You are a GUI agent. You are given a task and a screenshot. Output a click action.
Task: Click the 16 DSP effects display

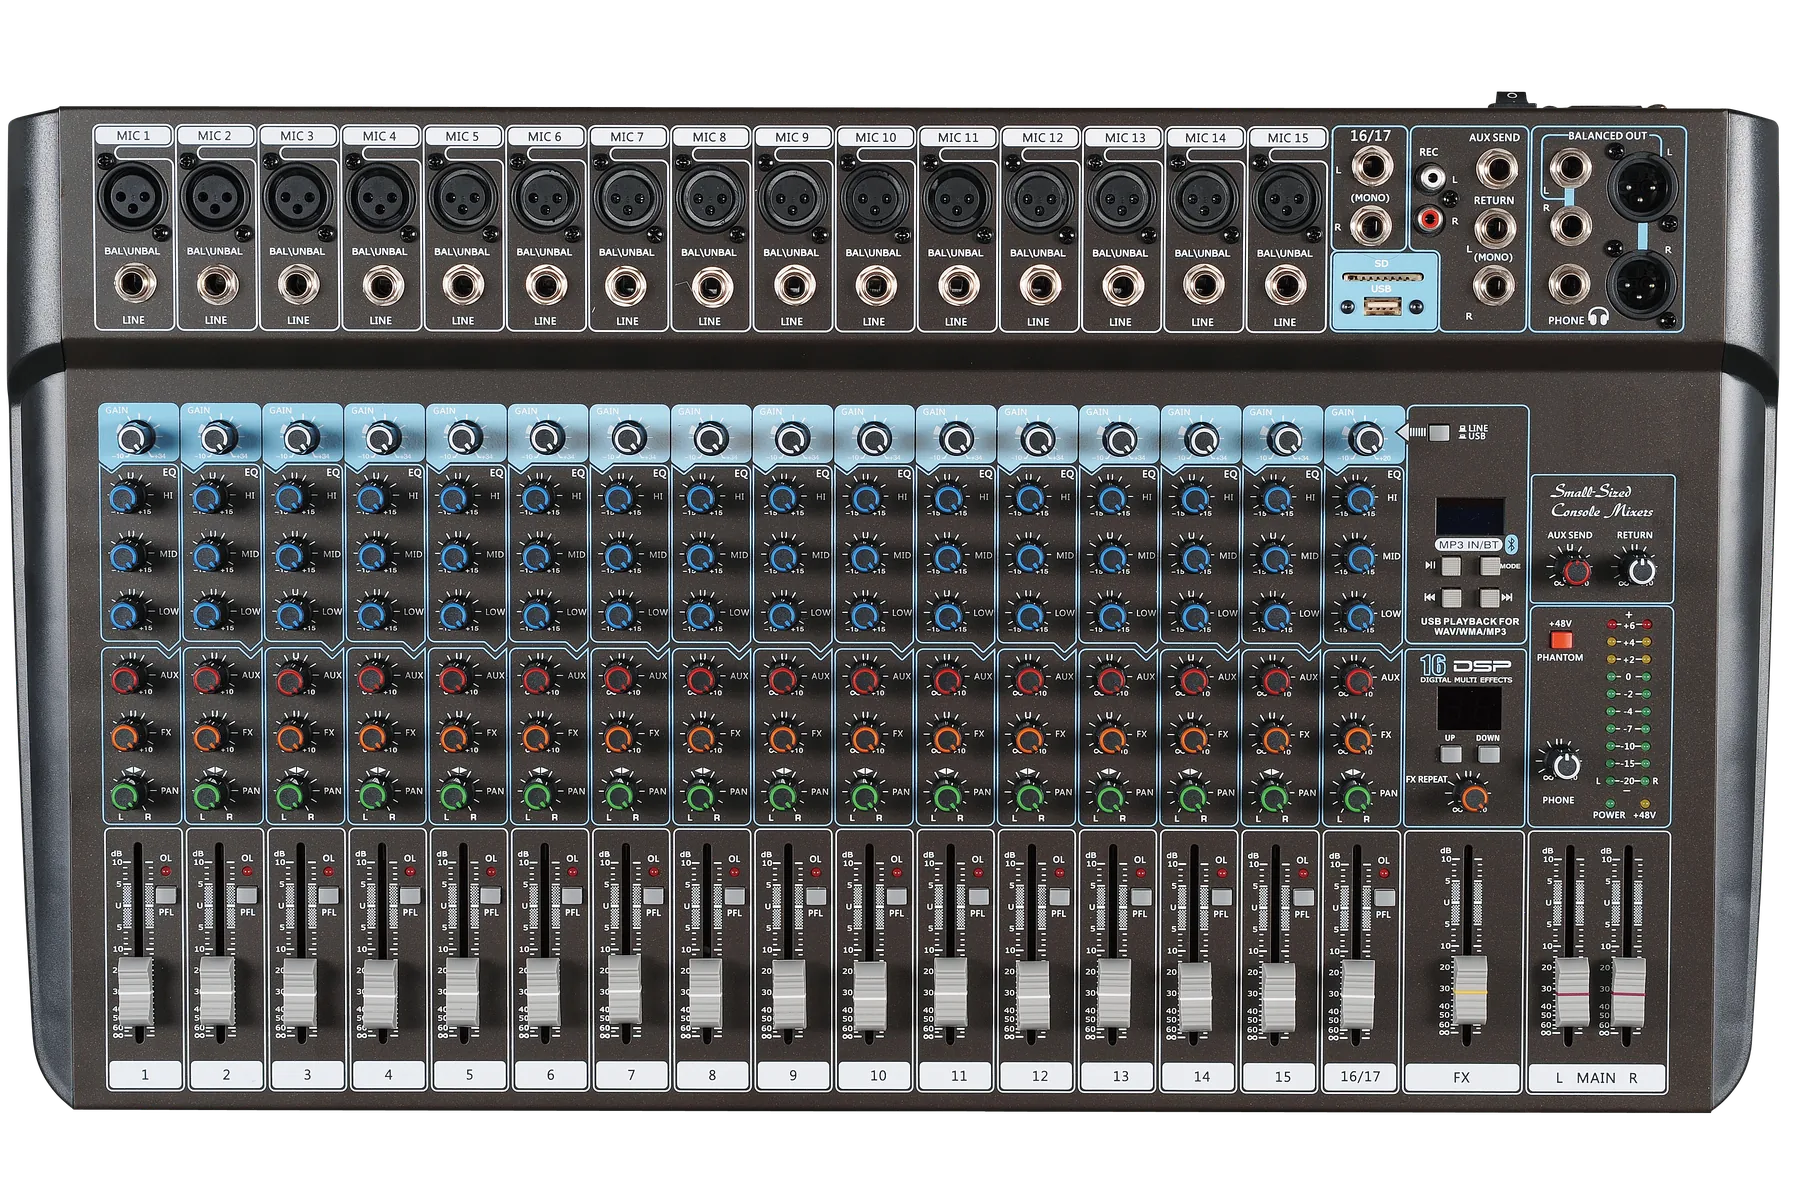pyautogui.click(x=1469, y=707)
